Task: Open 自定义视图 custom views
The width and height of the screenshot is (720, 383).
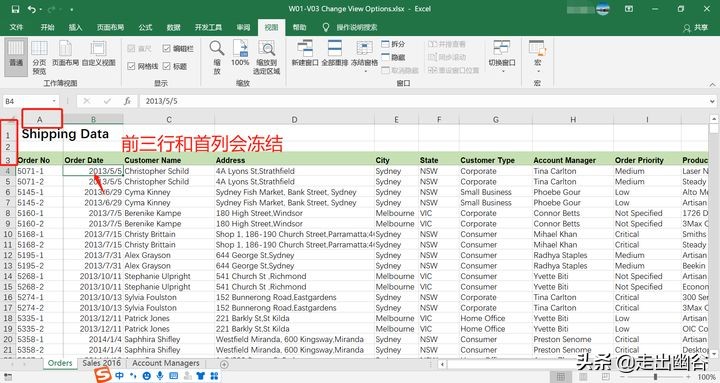Action: (98, 53)
